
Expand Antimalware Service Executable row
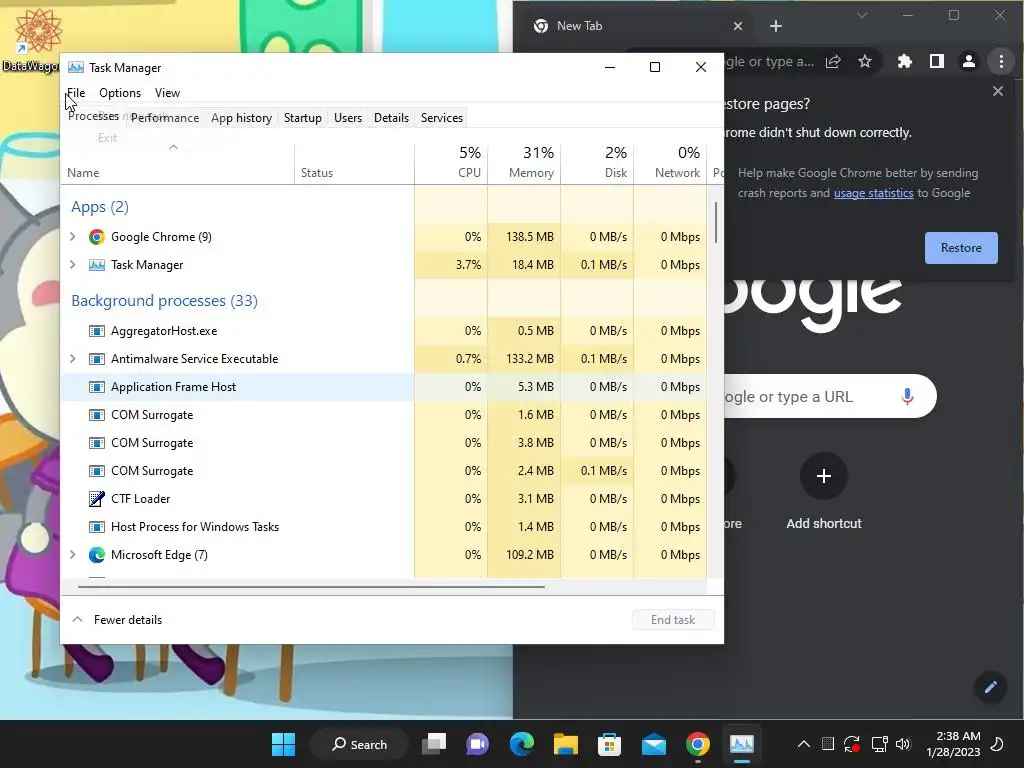[x=72, y=359]
